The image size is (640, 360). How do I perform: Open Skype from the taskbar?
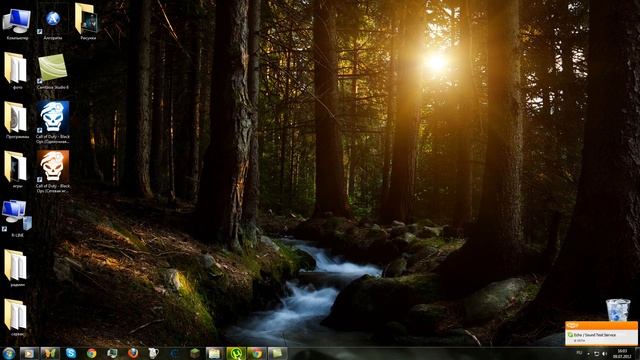tap(71, 353)
